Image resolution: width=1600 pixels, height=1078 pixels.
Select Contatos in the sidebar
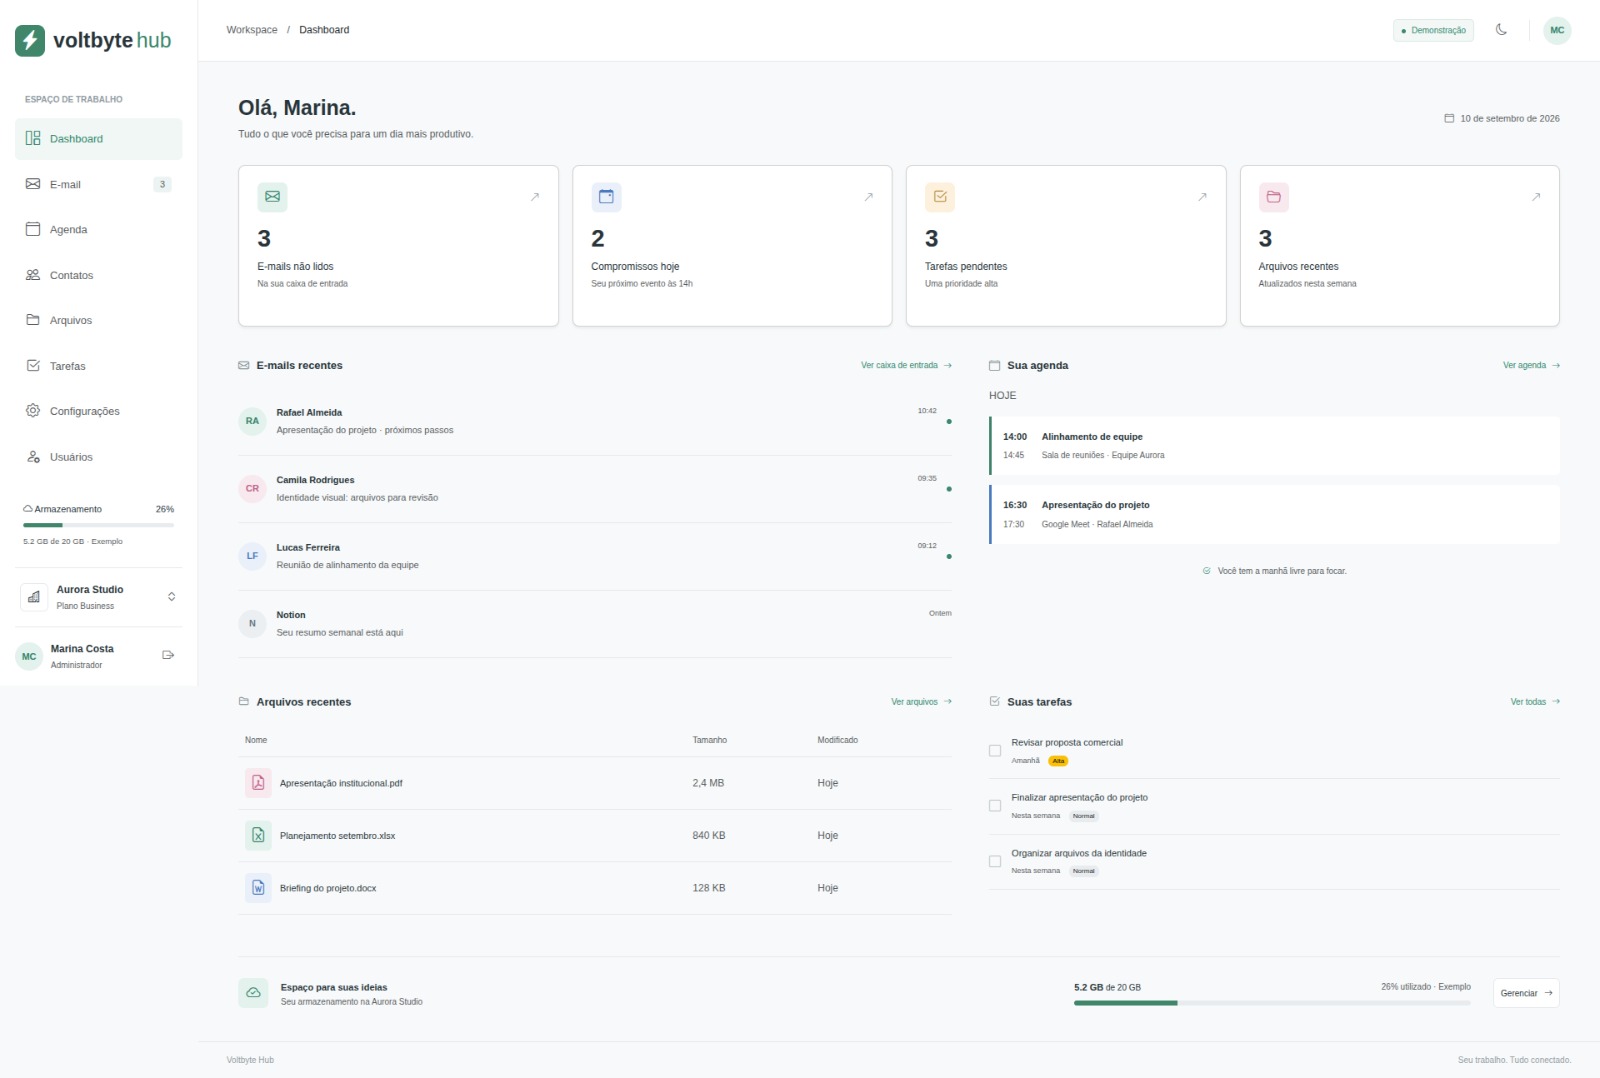click(98, 275)
